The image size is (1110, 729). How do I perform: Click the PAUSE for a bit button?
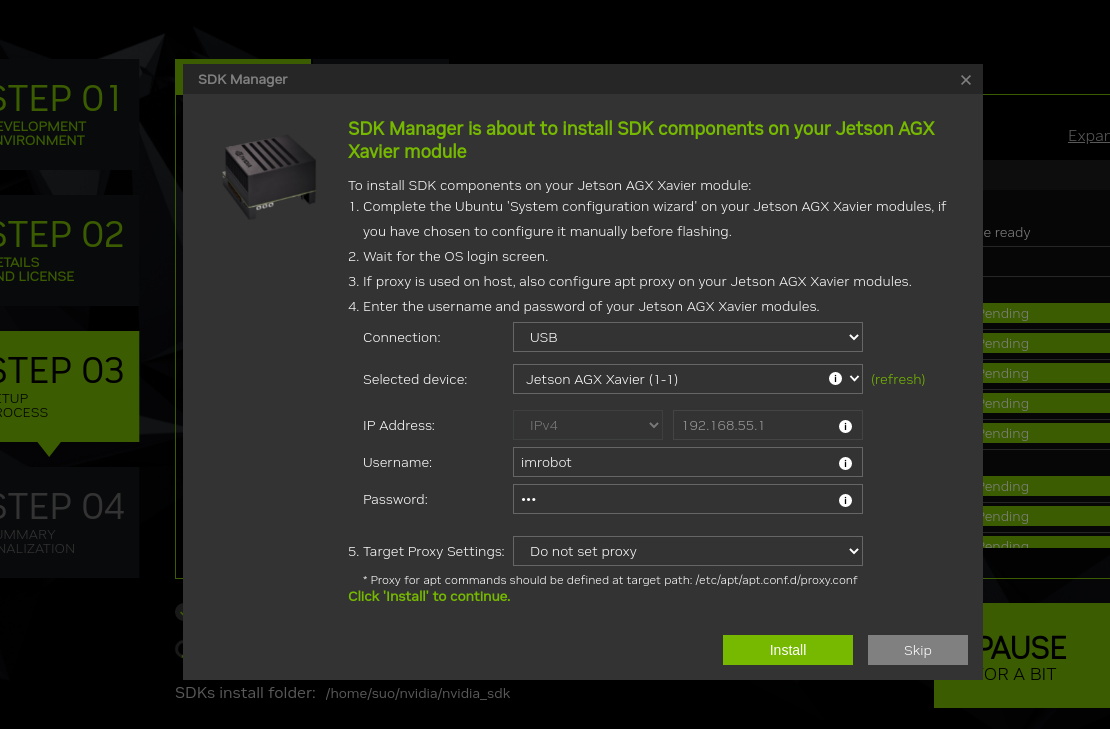point(1046,655)
